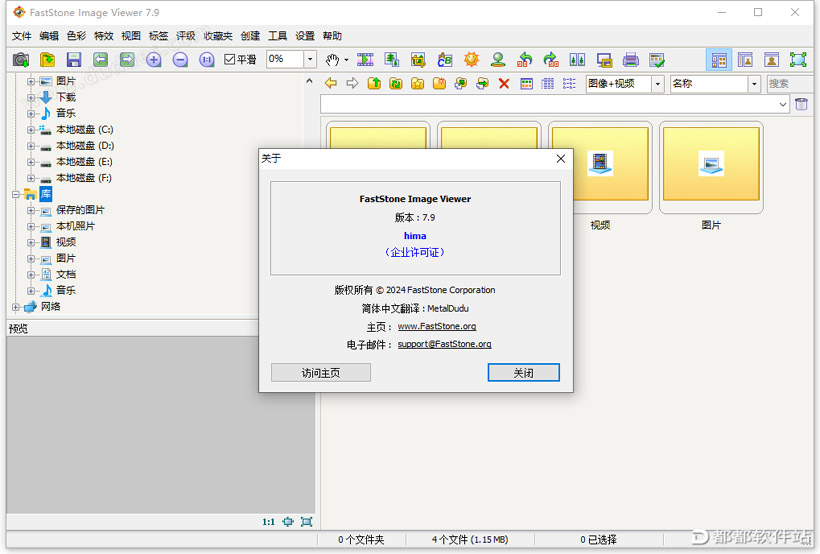Start slideshow with the film strip icon
The height and width of the screenshot is (554, 820).
365,60
